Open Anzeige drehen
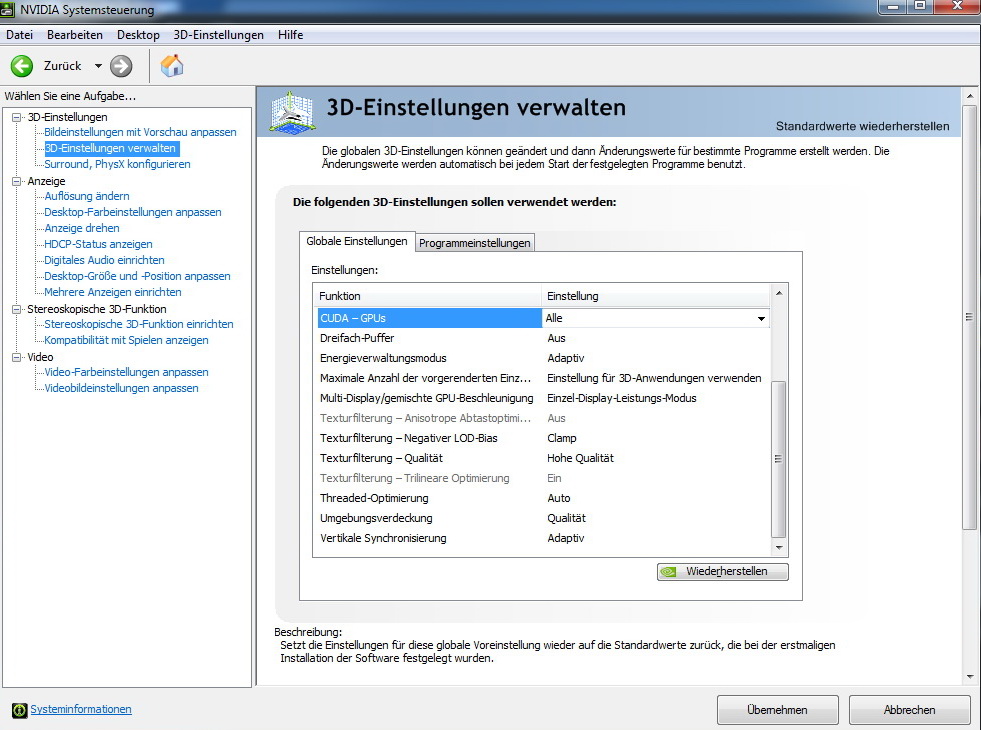Image resolution: width=981 pixels, height=730 pixels. (82, 228)
